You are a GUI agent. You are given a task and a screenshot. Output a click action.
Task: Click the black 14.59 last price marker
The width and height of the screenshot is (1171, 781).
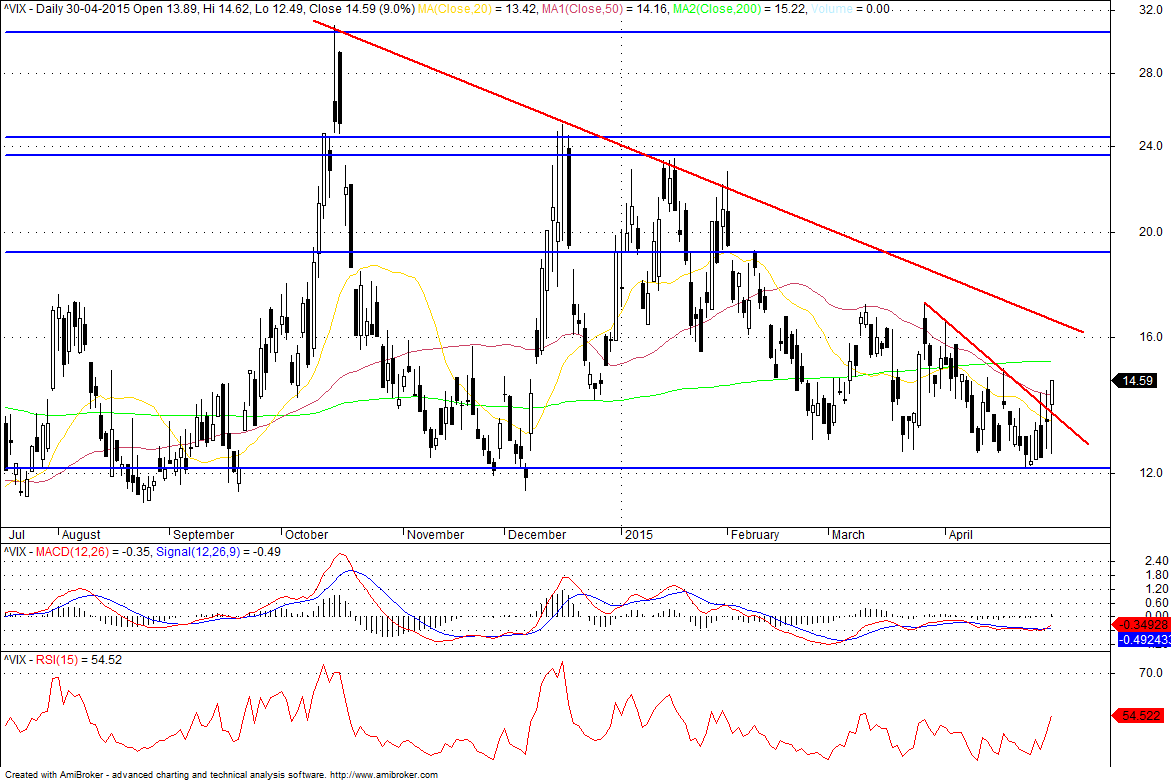click(1136, 381)
